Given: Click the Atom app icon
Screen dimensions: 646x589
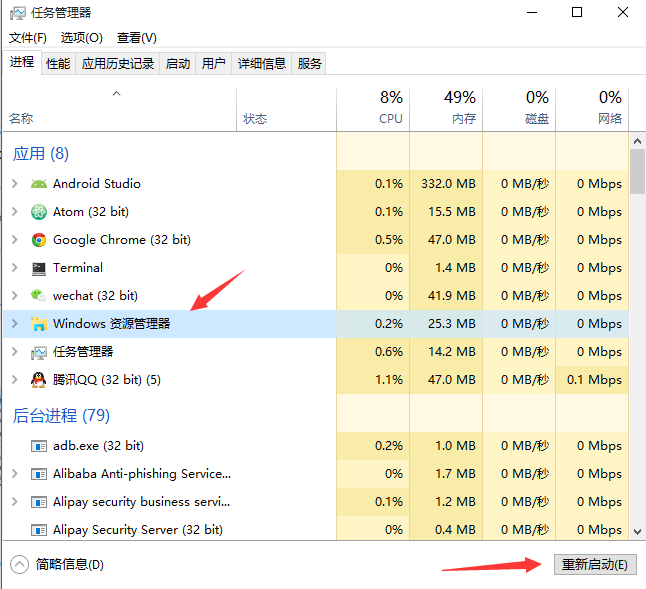Looking at the screenshot, I should click(x=39, y=212).
